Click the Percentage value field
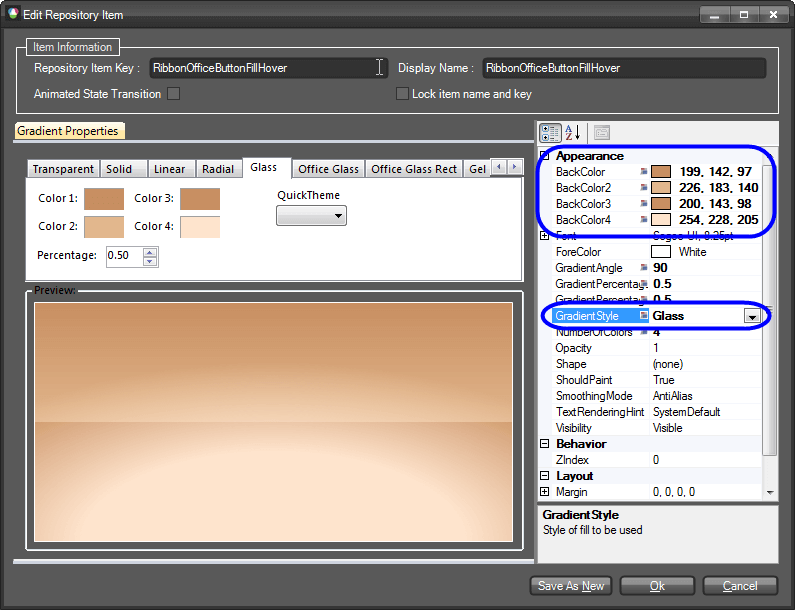795x610 pixels. click(125, 256)
